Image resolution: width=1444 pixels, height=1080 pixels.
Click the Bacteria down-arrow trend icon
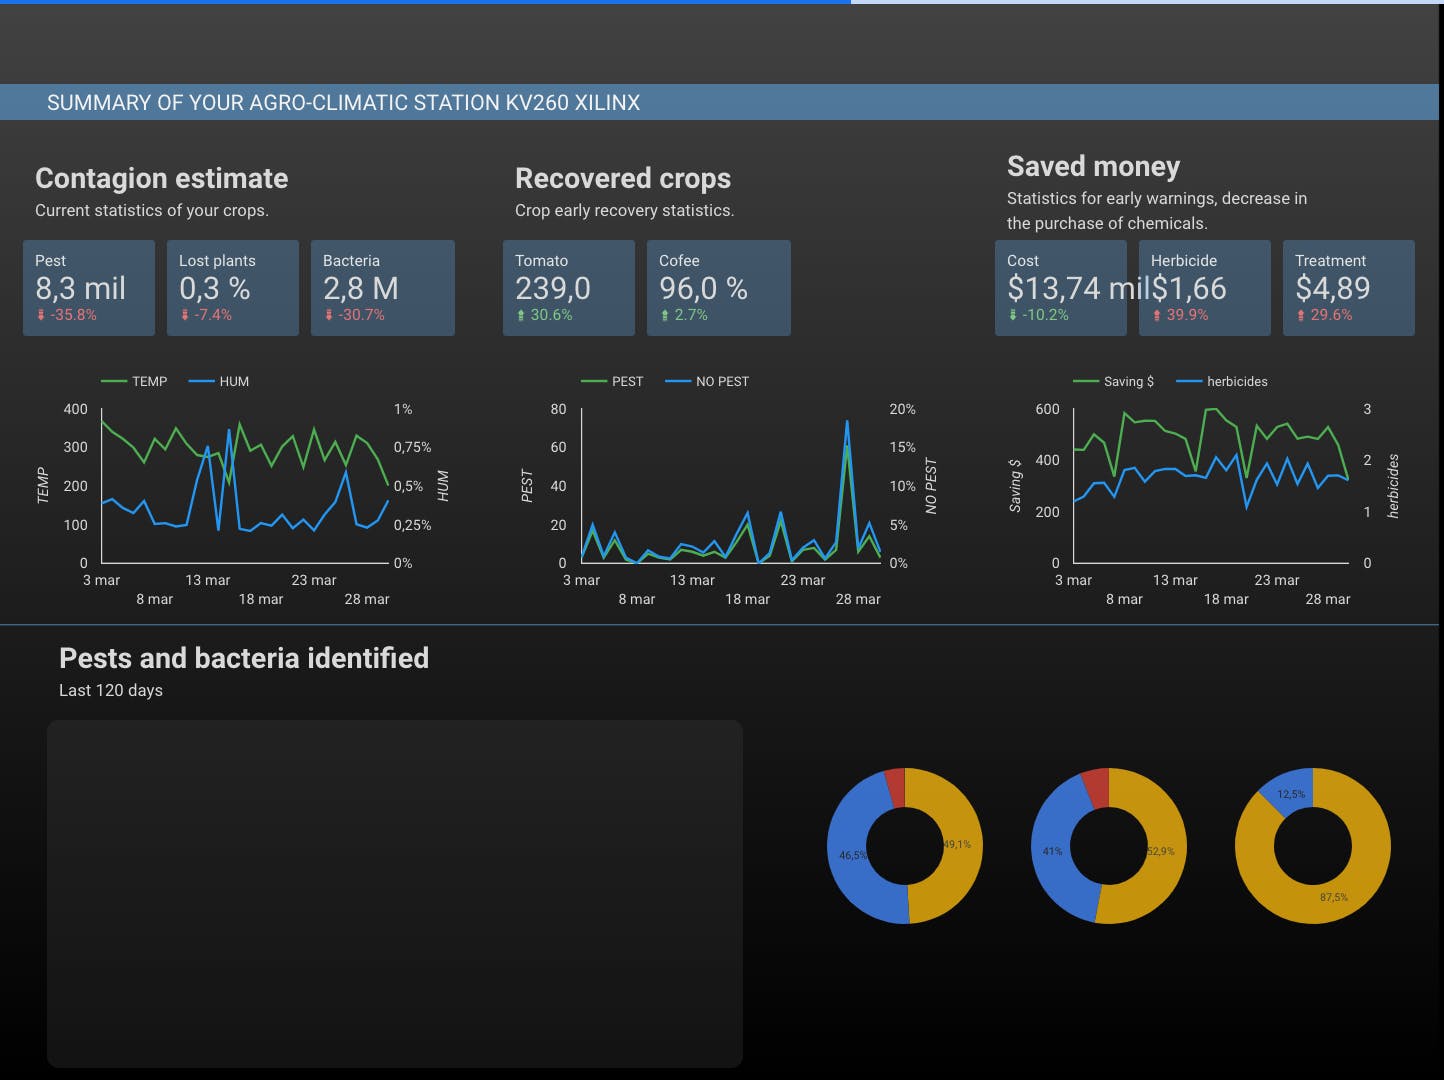[329, 315]
